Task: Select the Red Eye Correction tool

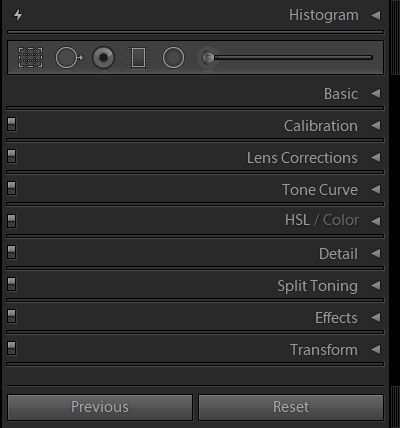Action: 103,58
